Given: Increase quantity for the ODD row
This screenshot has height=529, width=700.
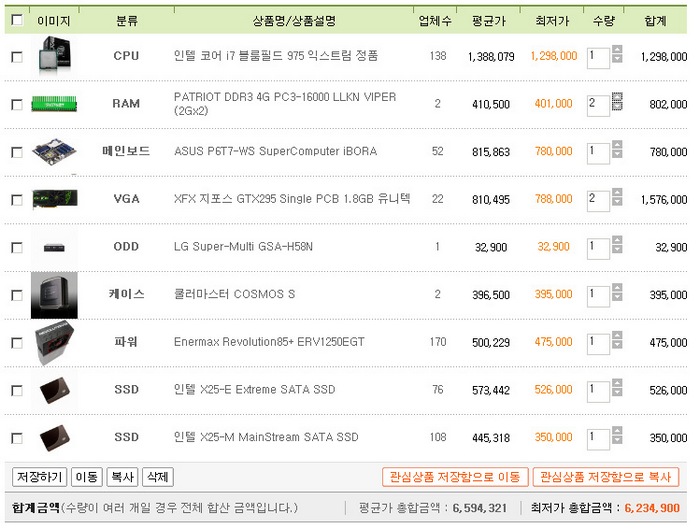Looking at the screenshot, I should pos(617,240).
